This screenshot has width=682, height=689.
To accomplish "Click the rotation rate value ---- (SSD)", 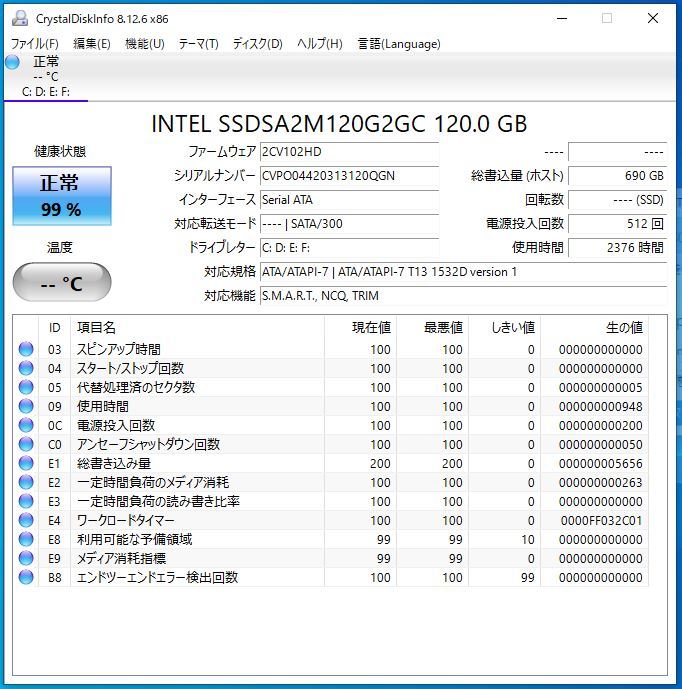I will pos(618,200).
